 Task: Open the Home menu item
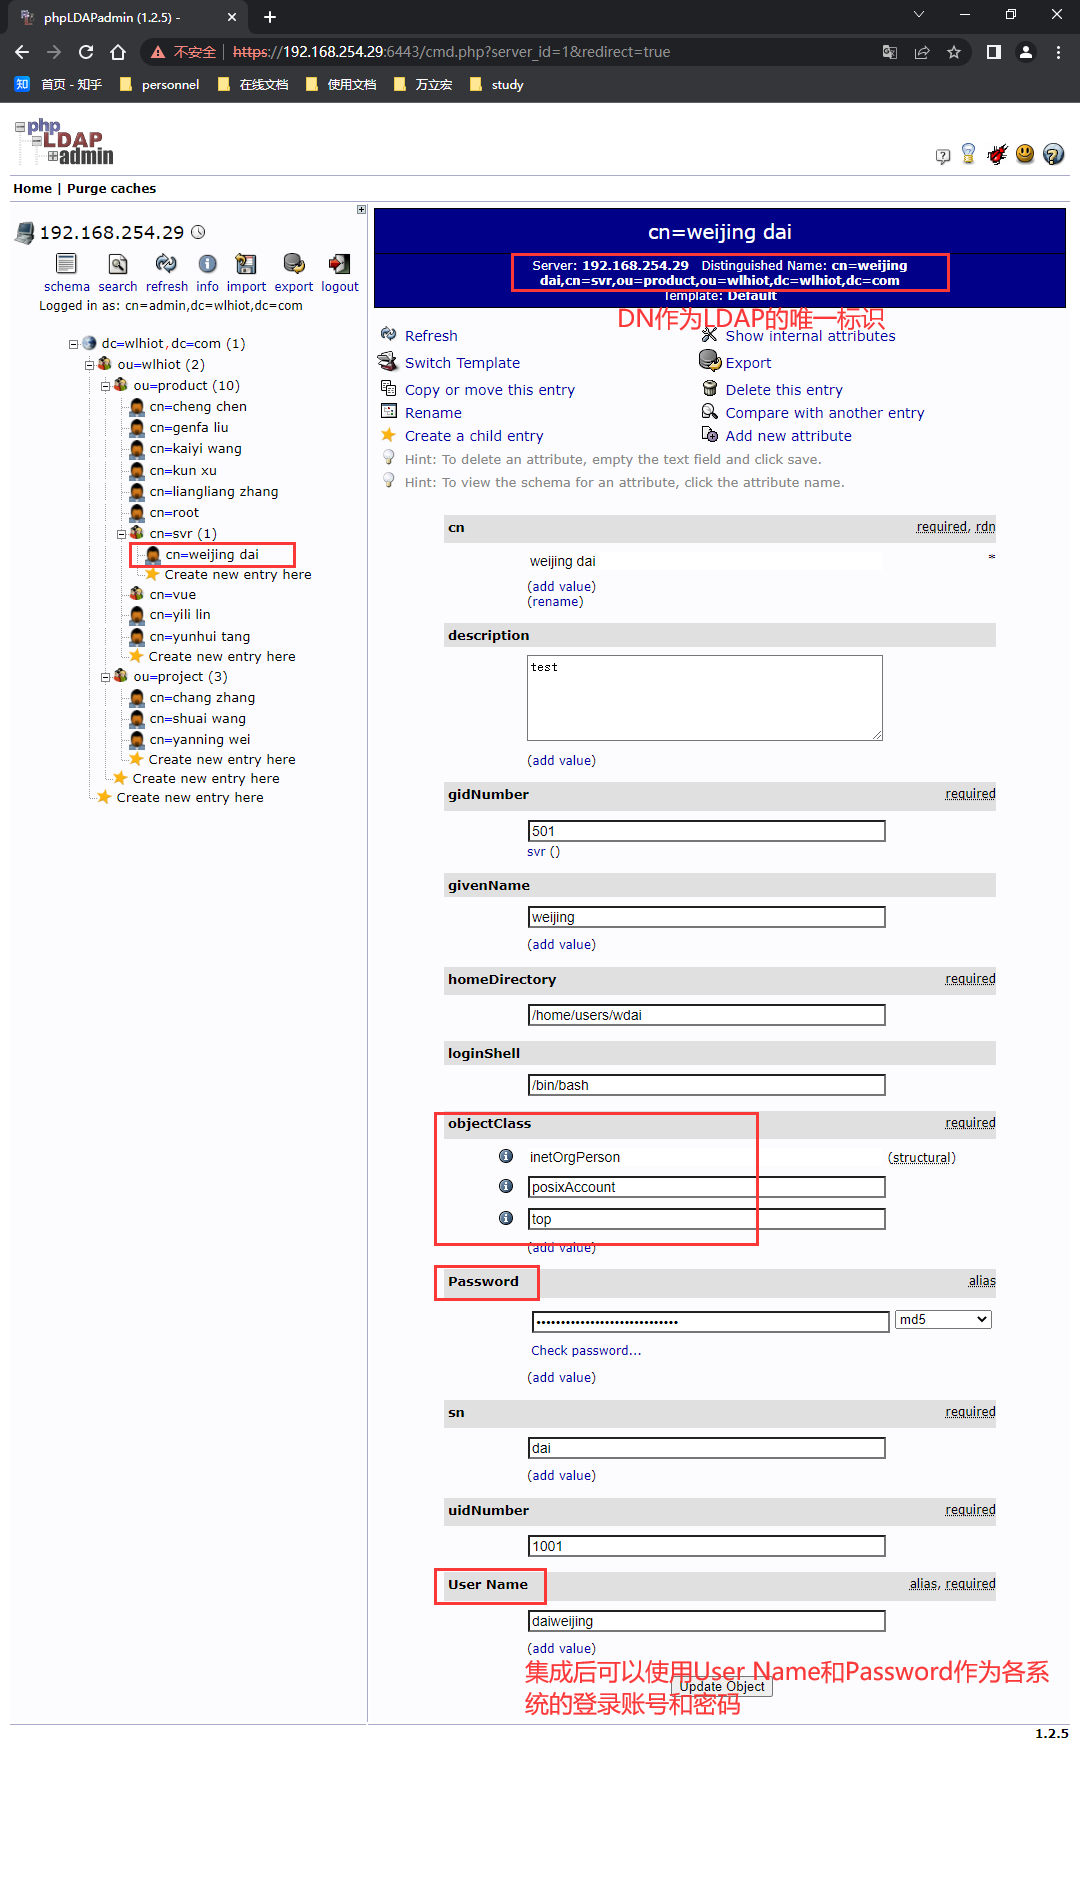32,189
